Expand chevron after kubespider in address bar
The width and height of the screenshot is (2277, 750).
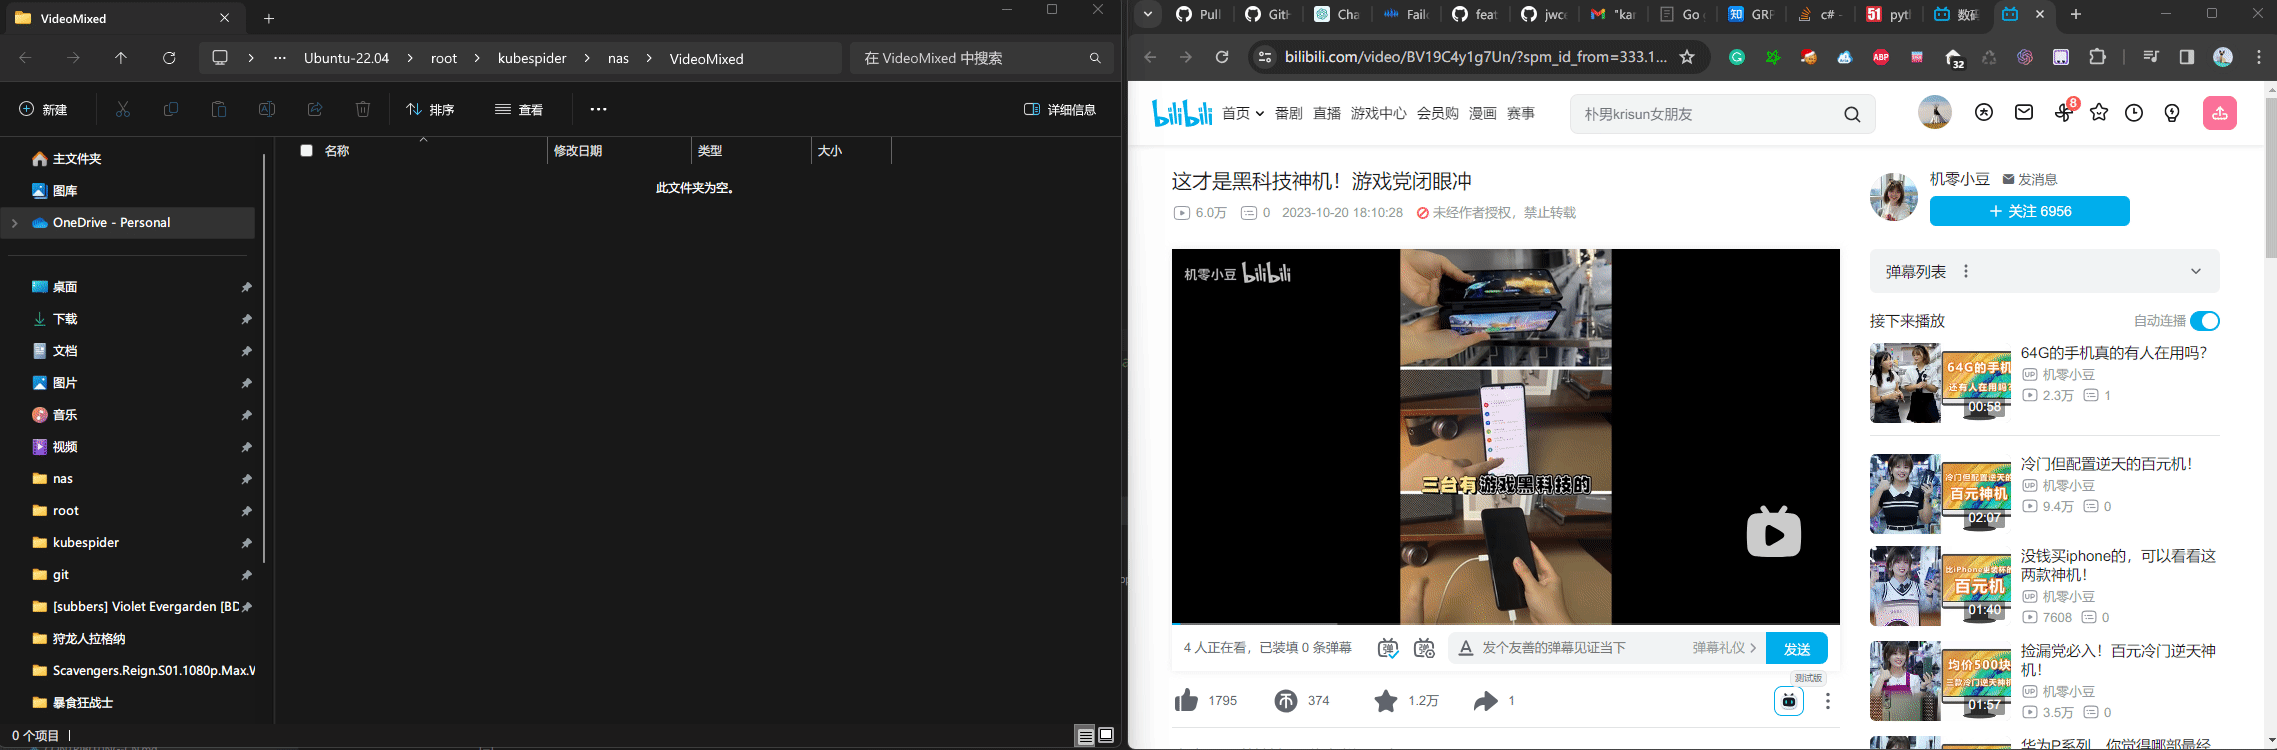pyautogui.click(x=587, y=58)
